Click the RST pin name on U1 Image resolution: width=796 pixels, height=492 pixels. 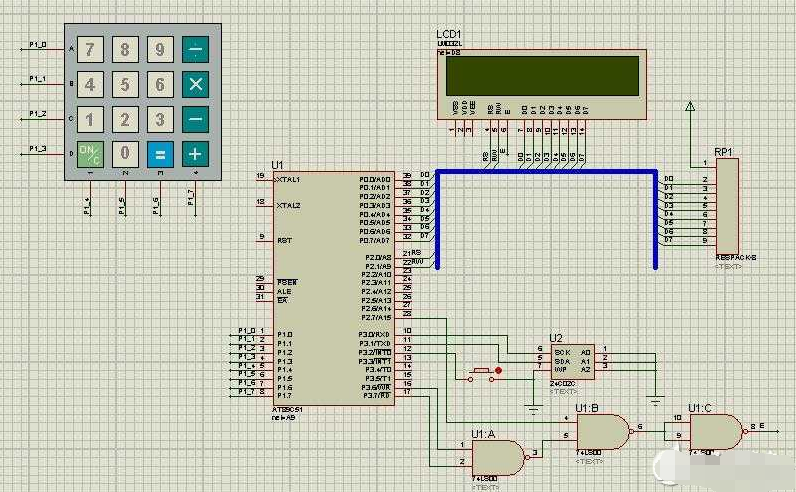(x=284, y=240)
